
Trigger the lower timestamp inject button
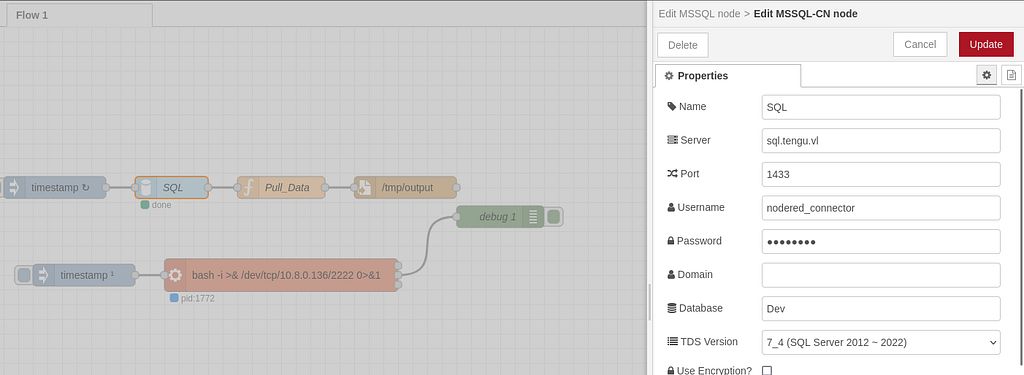[24, 275]
